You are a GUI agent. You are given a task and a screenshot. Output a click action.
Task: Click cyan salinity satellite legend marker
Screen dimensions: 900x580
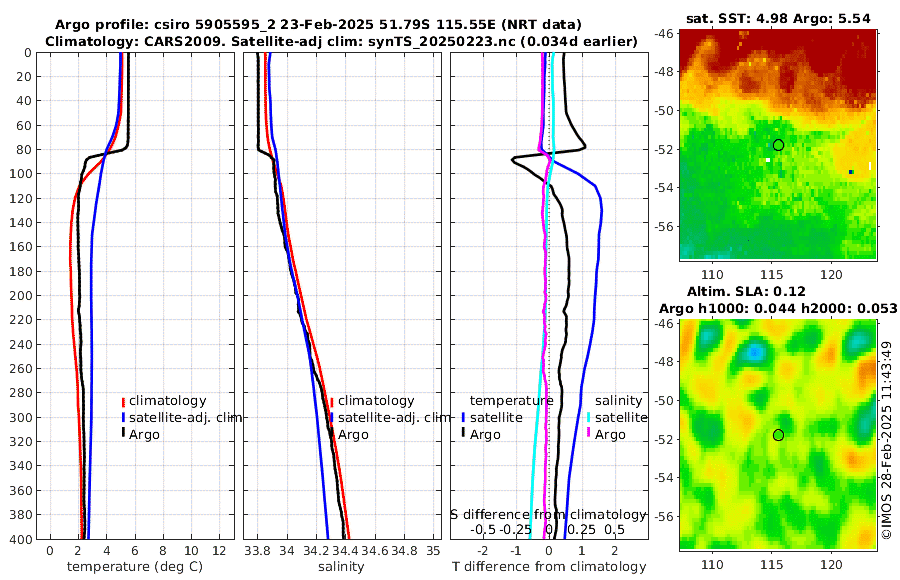click(589, 418)
